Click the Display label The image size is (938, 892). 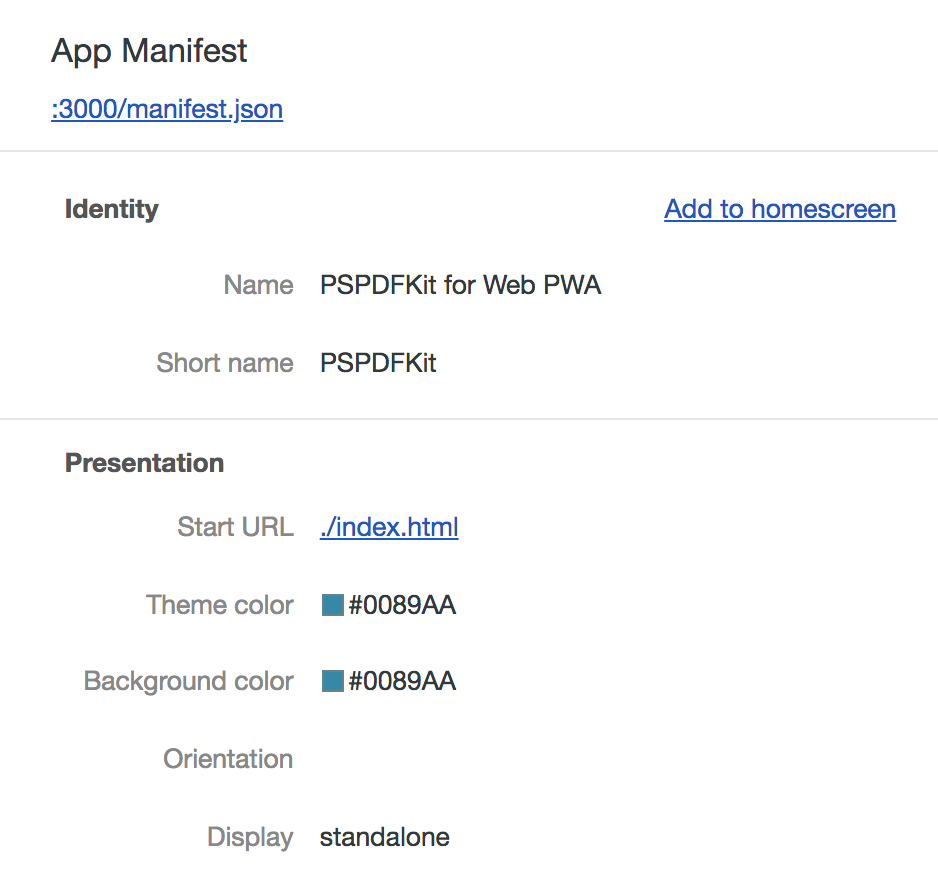tap(250, 837)
